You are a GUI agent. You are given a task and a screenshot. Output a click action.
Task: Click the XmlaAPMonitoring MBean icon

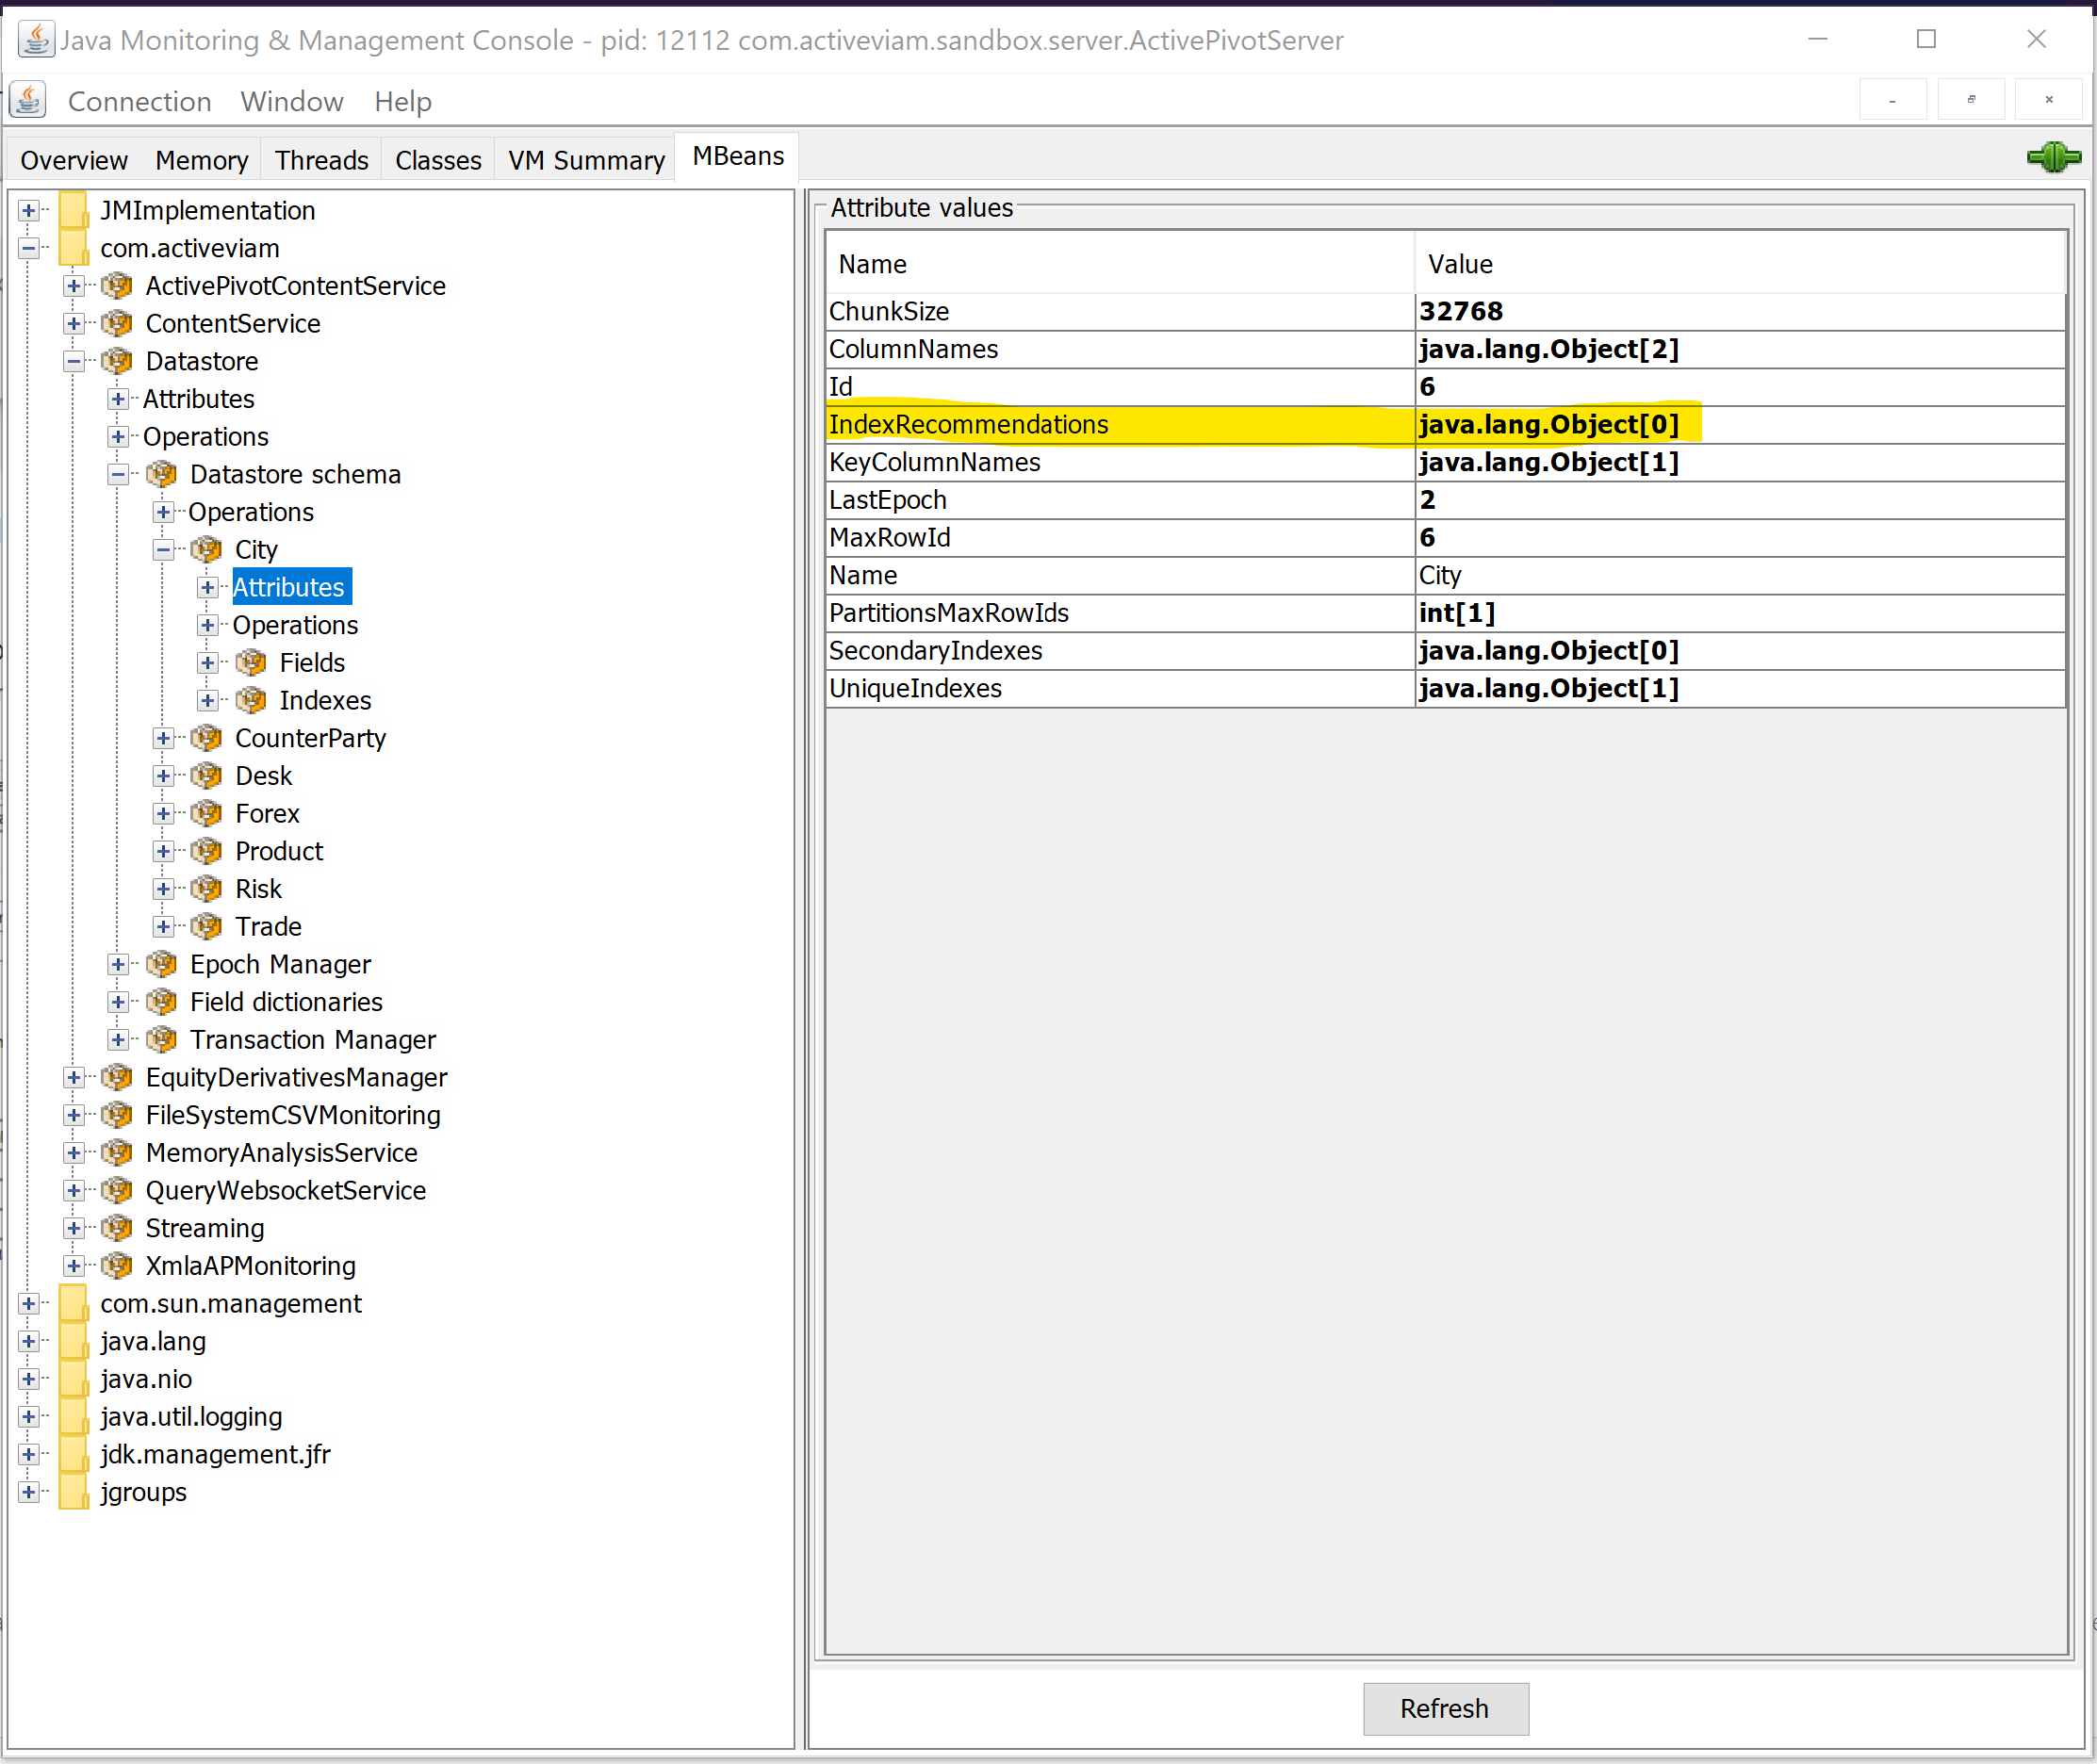coord(117,1266)
